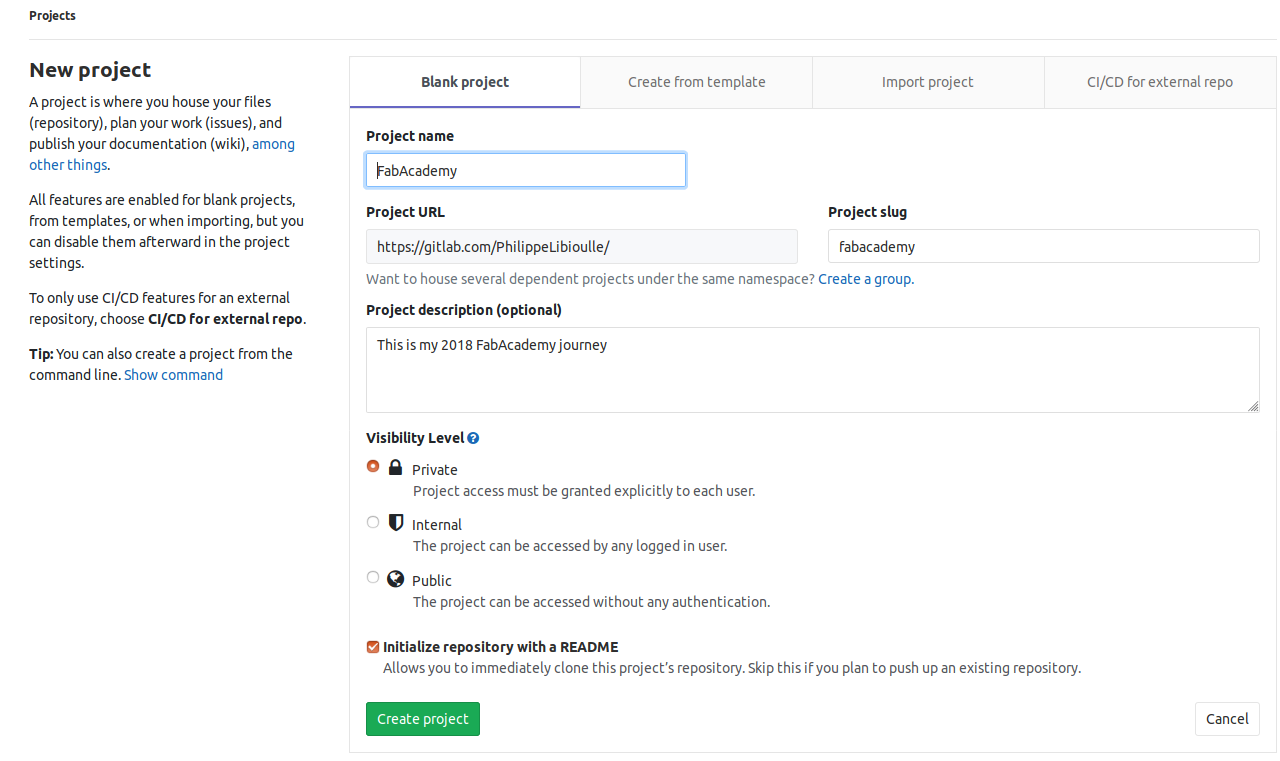1280x761 pixels.
Task: Click the Public globe icon
Action: click(x=395, y=579)
